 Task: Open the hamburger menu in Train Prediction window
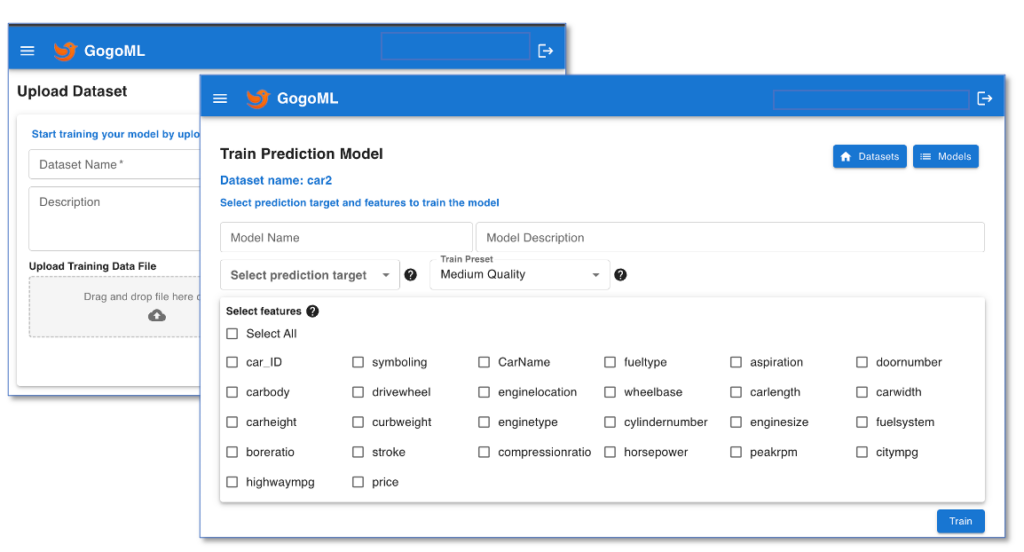[x=220, y=98]
